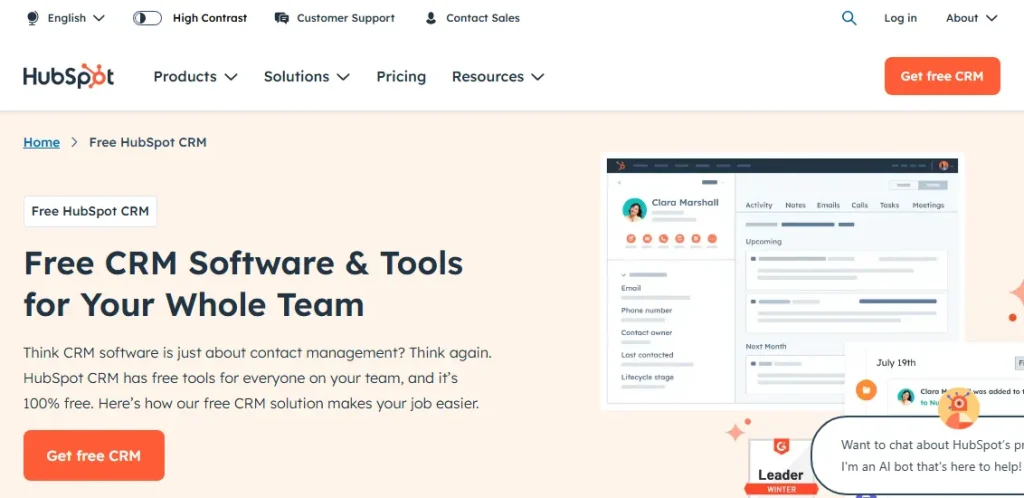1024x498 pixels.
Task: Click the header Get free CRM button
Action: 942,76
